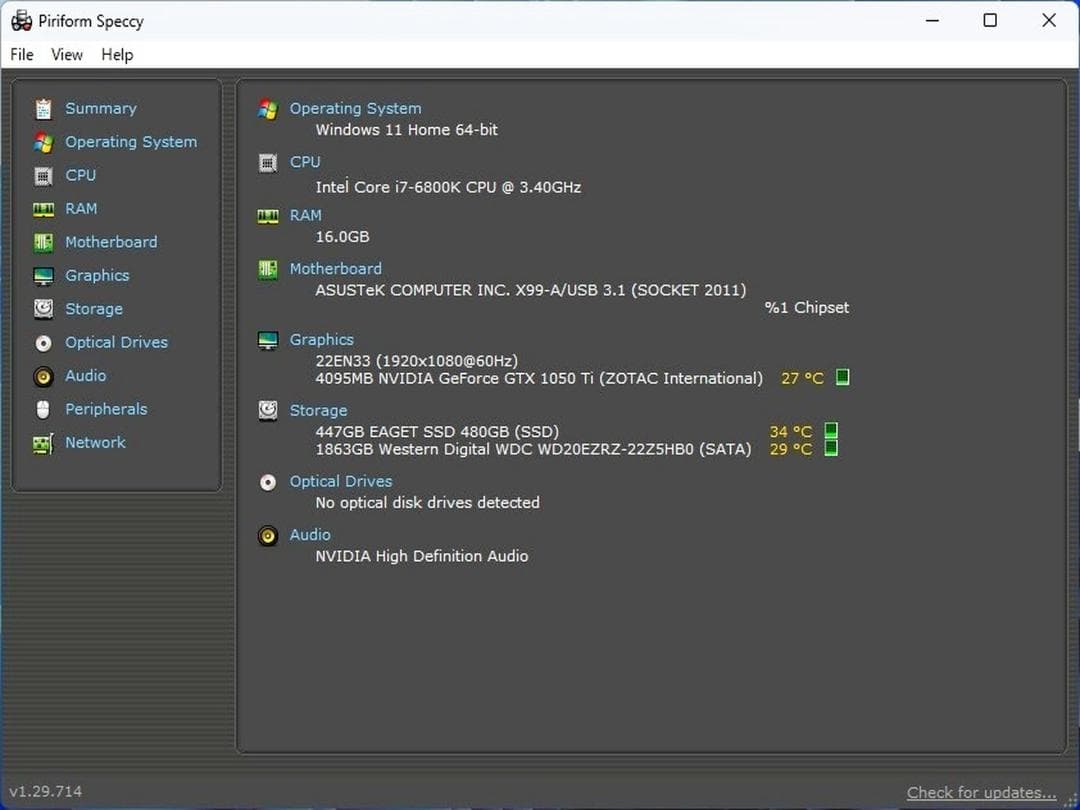
Task: Select the Peripherals icon in the sidebar
Action: [x=44, y=409]
